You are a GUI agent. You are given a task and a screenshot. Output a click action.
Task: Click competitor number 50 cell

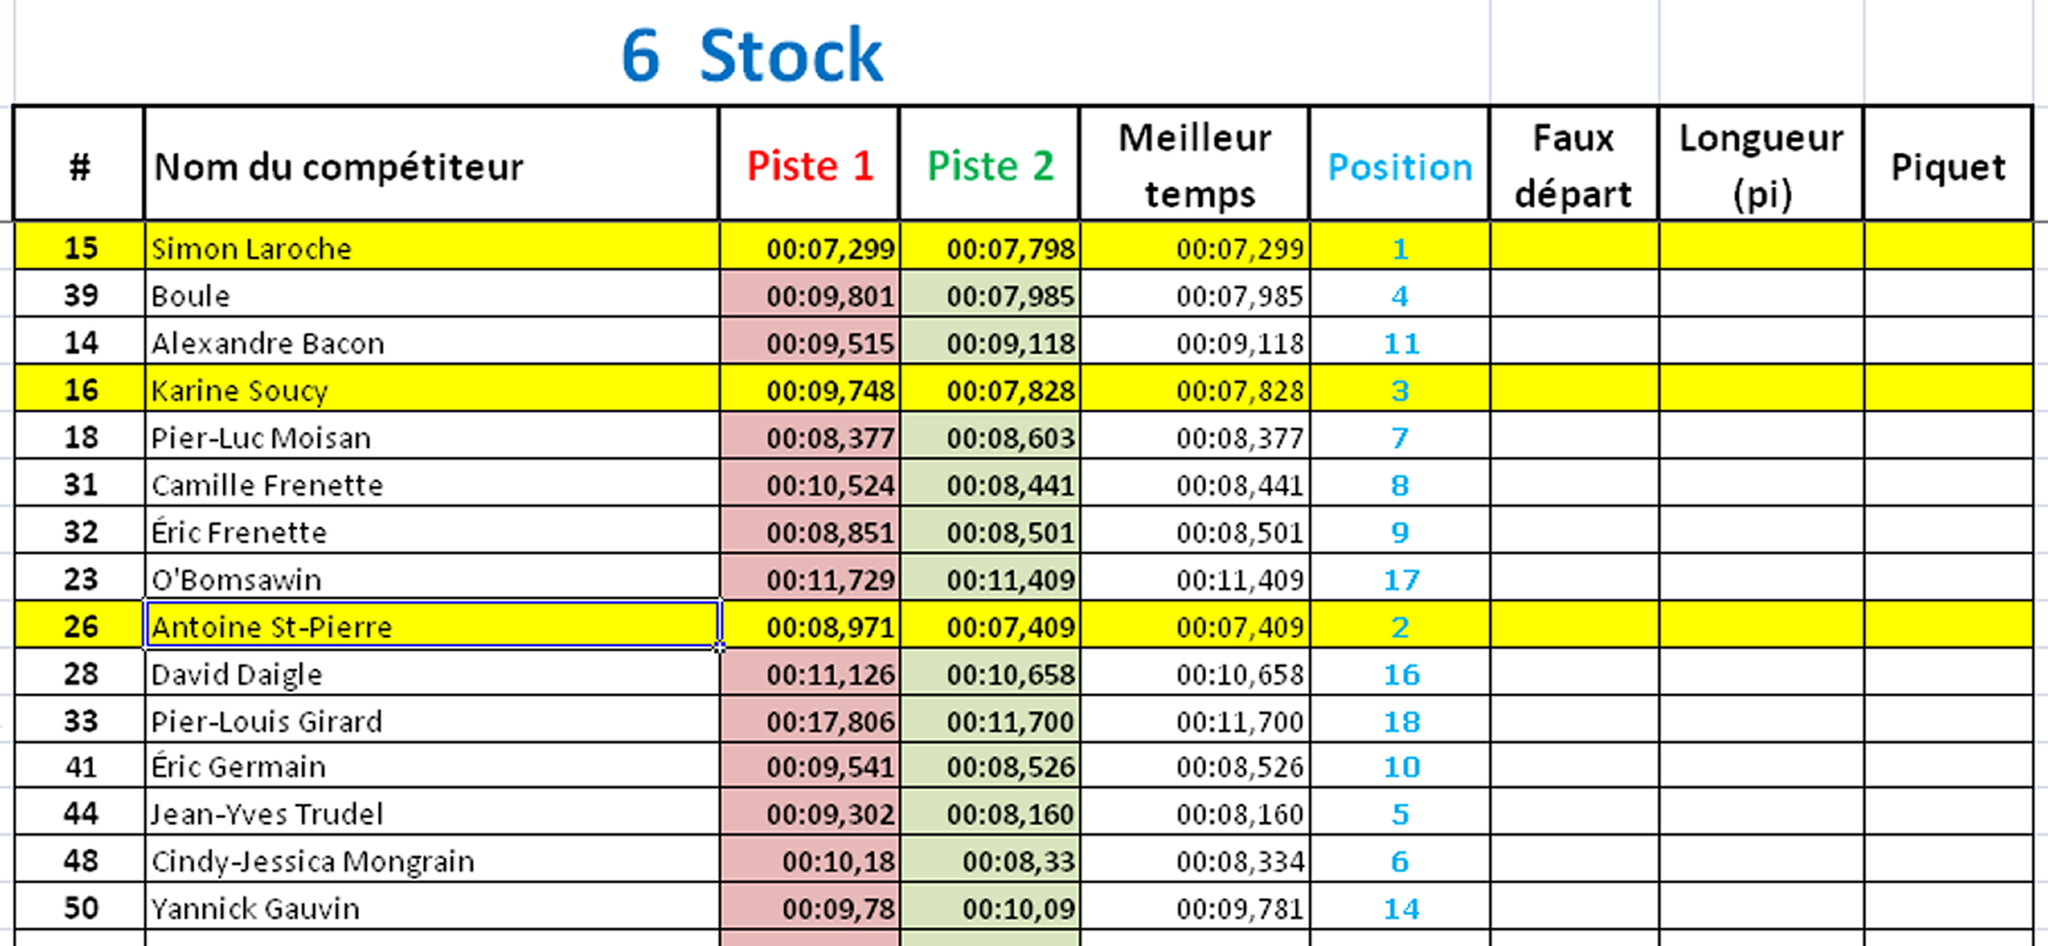(x=80, y=907)
